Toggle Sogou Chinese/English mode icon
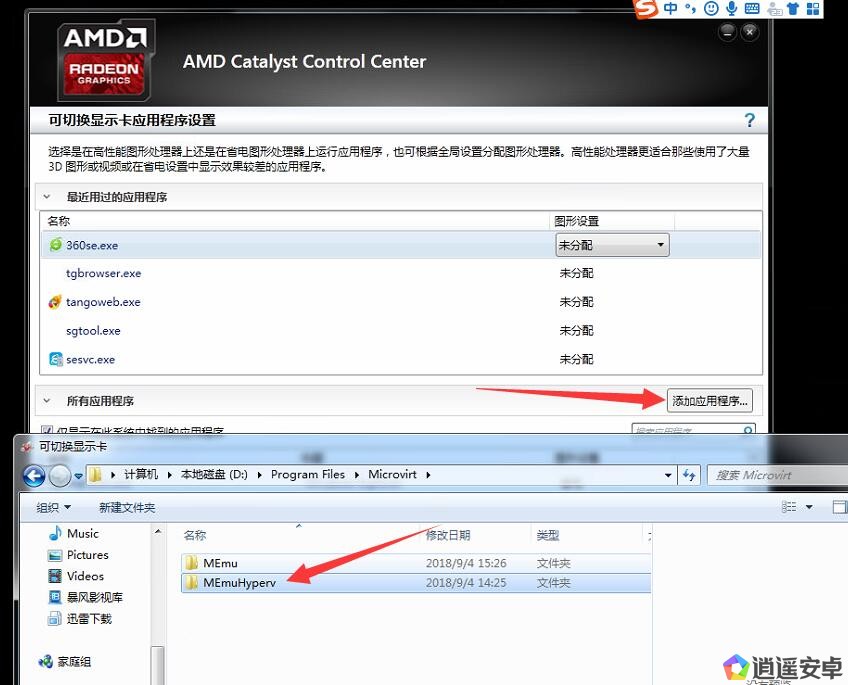The height and width of the screenshot is (685, 848). click(670, 9)
